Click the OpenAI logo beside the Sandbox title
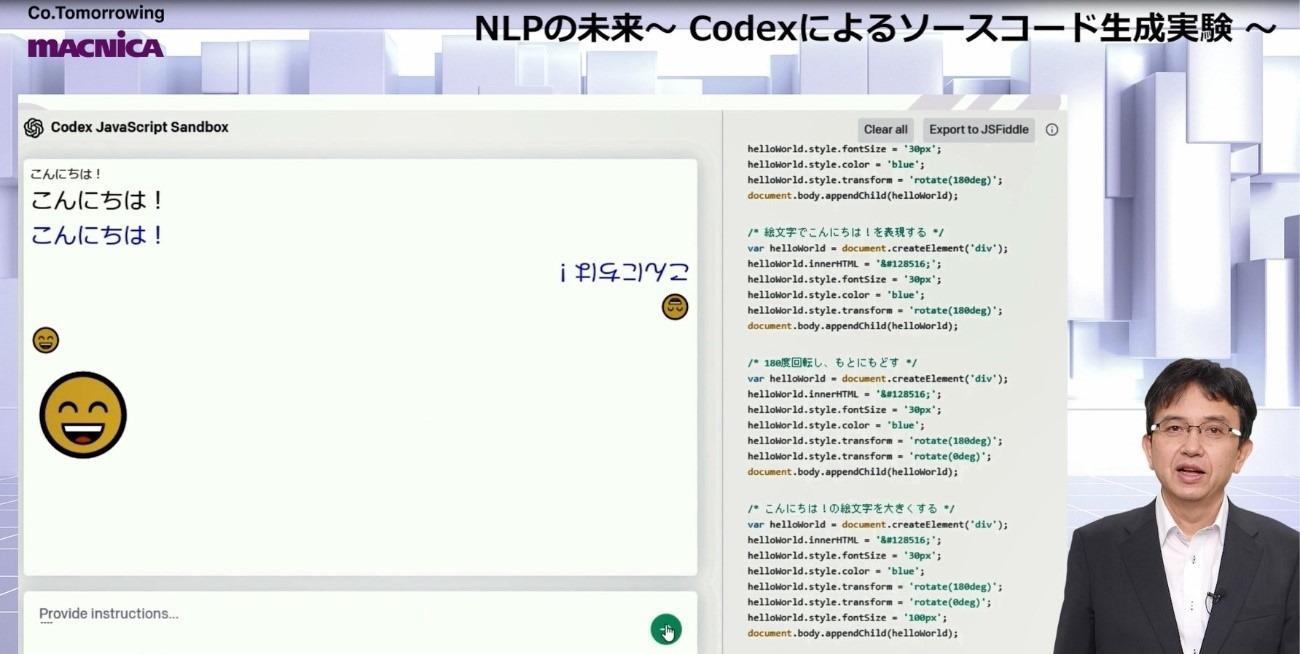Screen dimensions: 1300x654 (34, 128)
